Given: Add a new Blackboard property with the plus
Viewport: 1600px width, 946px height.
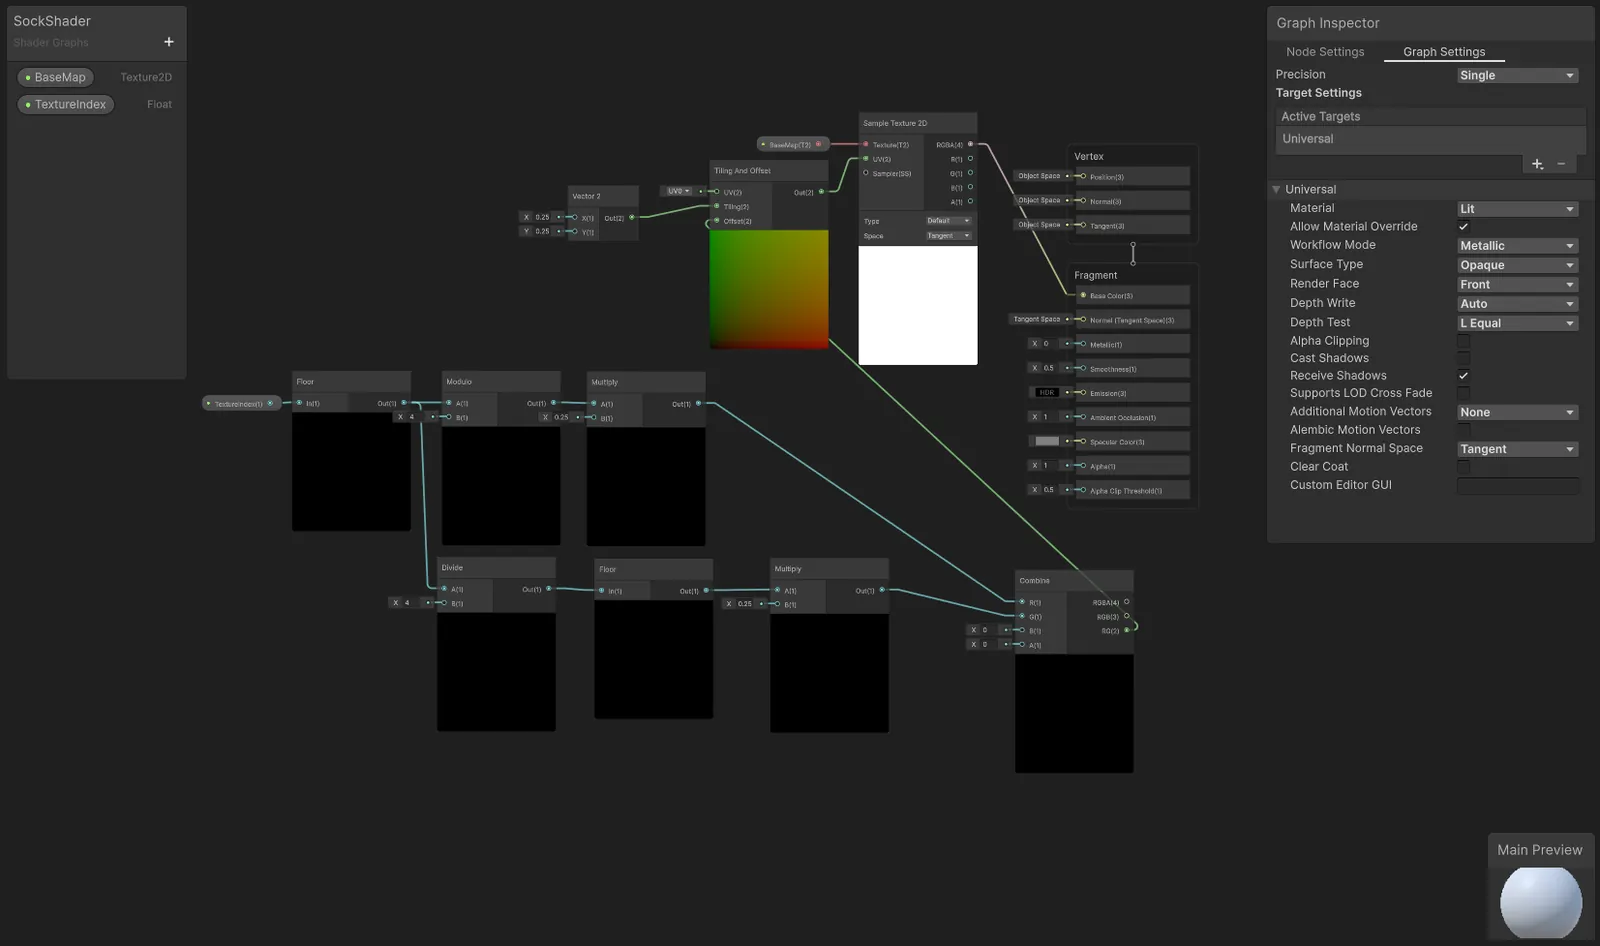Looking at the screenshot, I should tap(169, 42).
